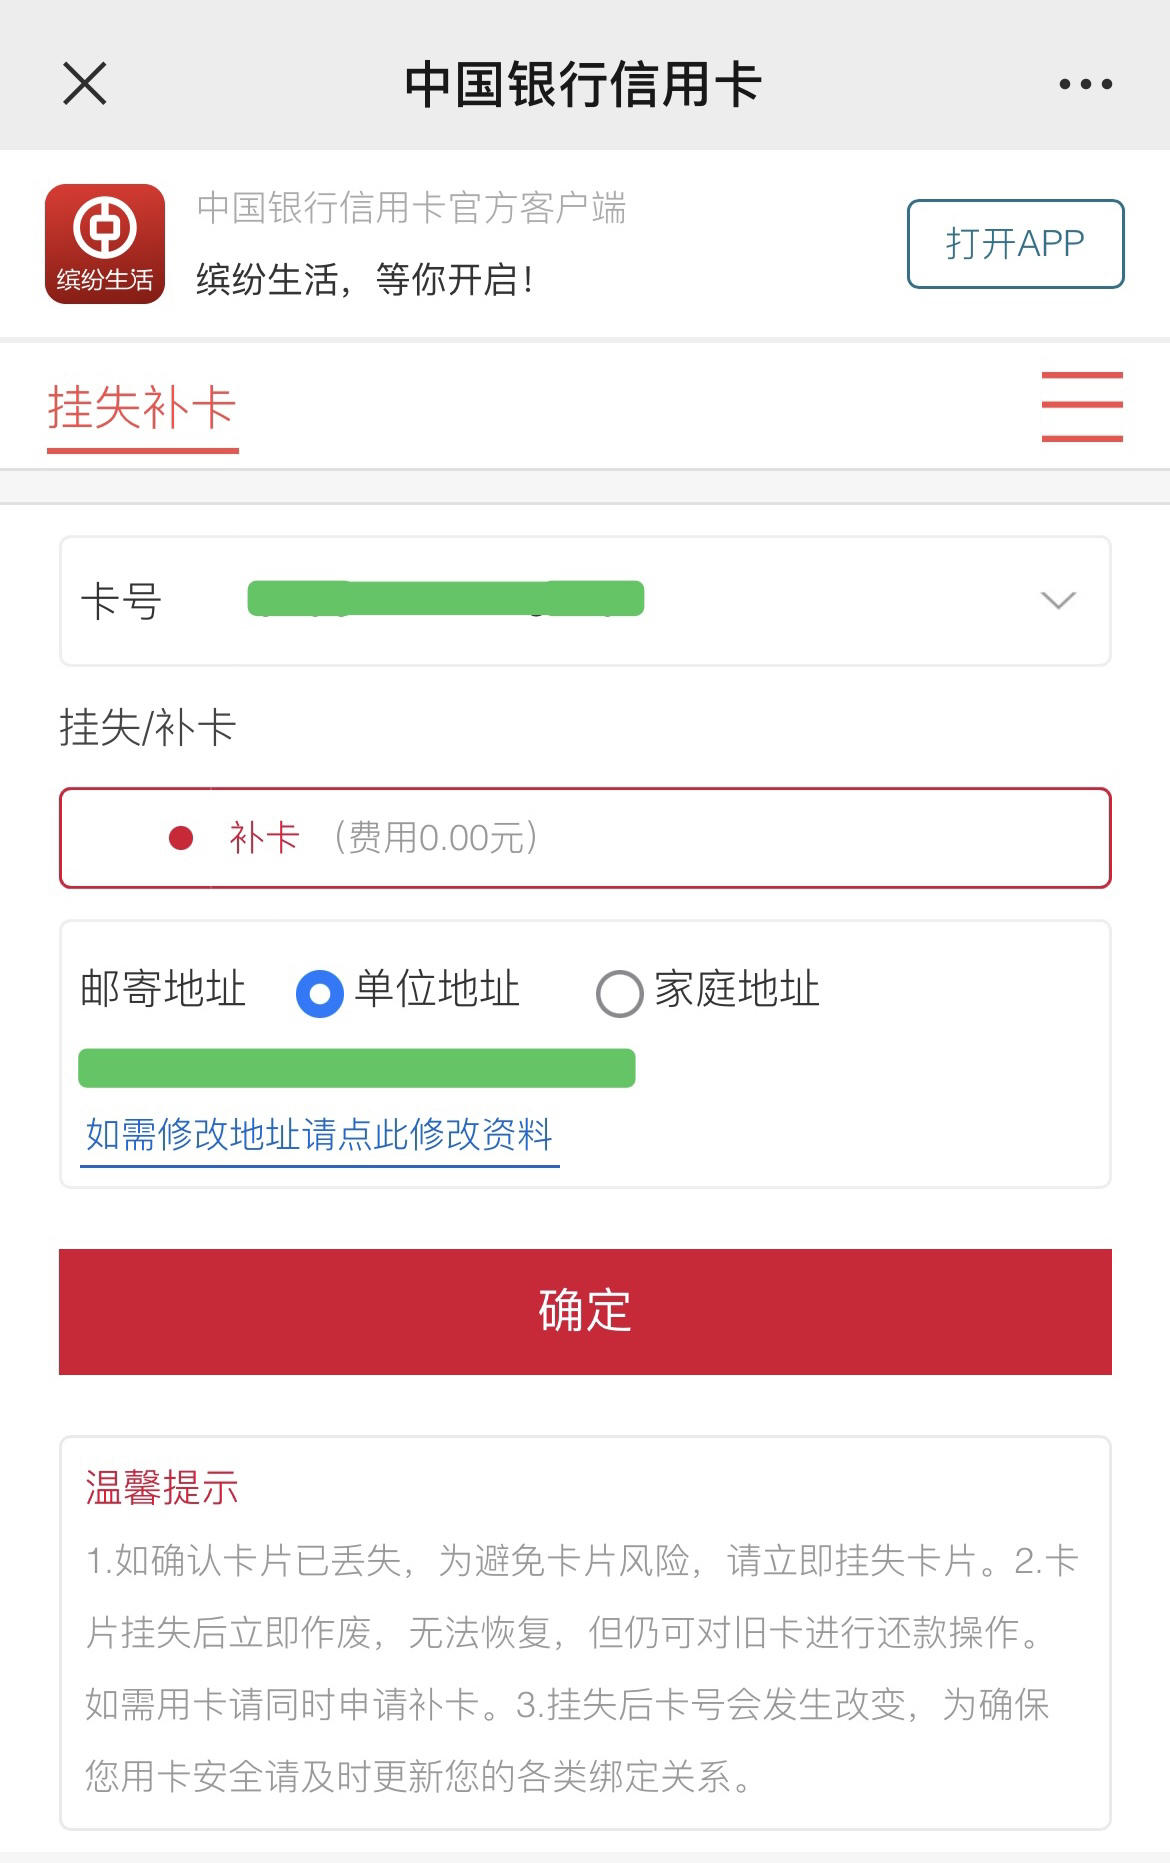Click the masked mailing address text

click(x=357, y=1068)
